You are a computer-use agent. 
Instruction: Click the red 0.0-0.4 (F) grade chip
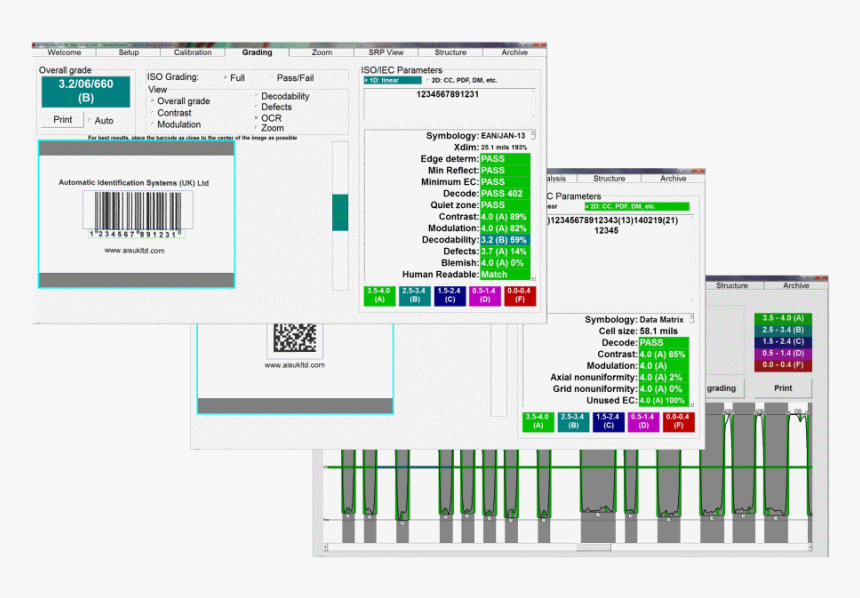click(516, 296)
